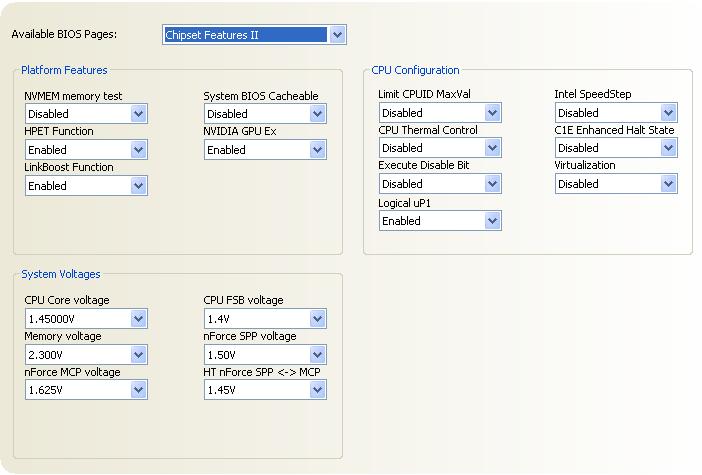Expand the nForce MCP voltage dropdown
This screenshot has width=702, height=475.
click(x=138, y=390)
